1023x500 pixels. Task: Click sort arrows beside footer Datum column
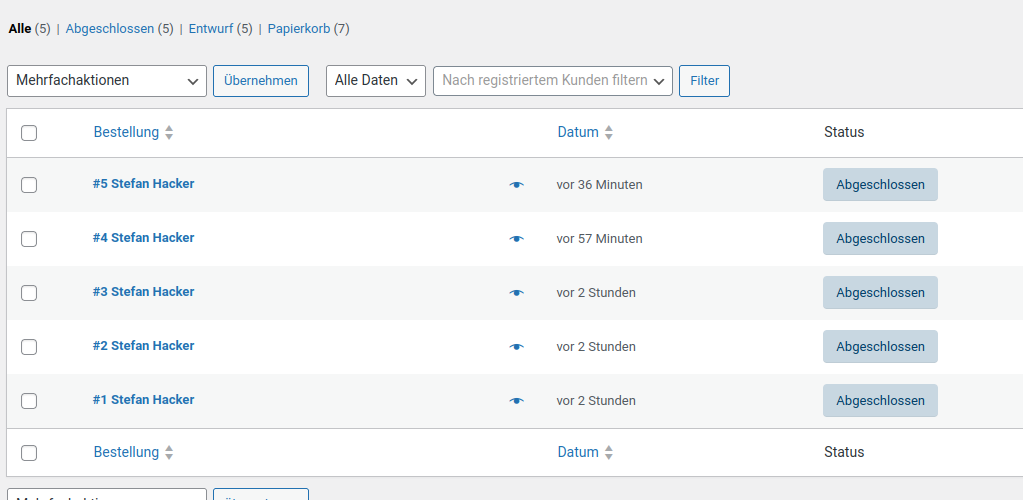(x=609, y=453)
